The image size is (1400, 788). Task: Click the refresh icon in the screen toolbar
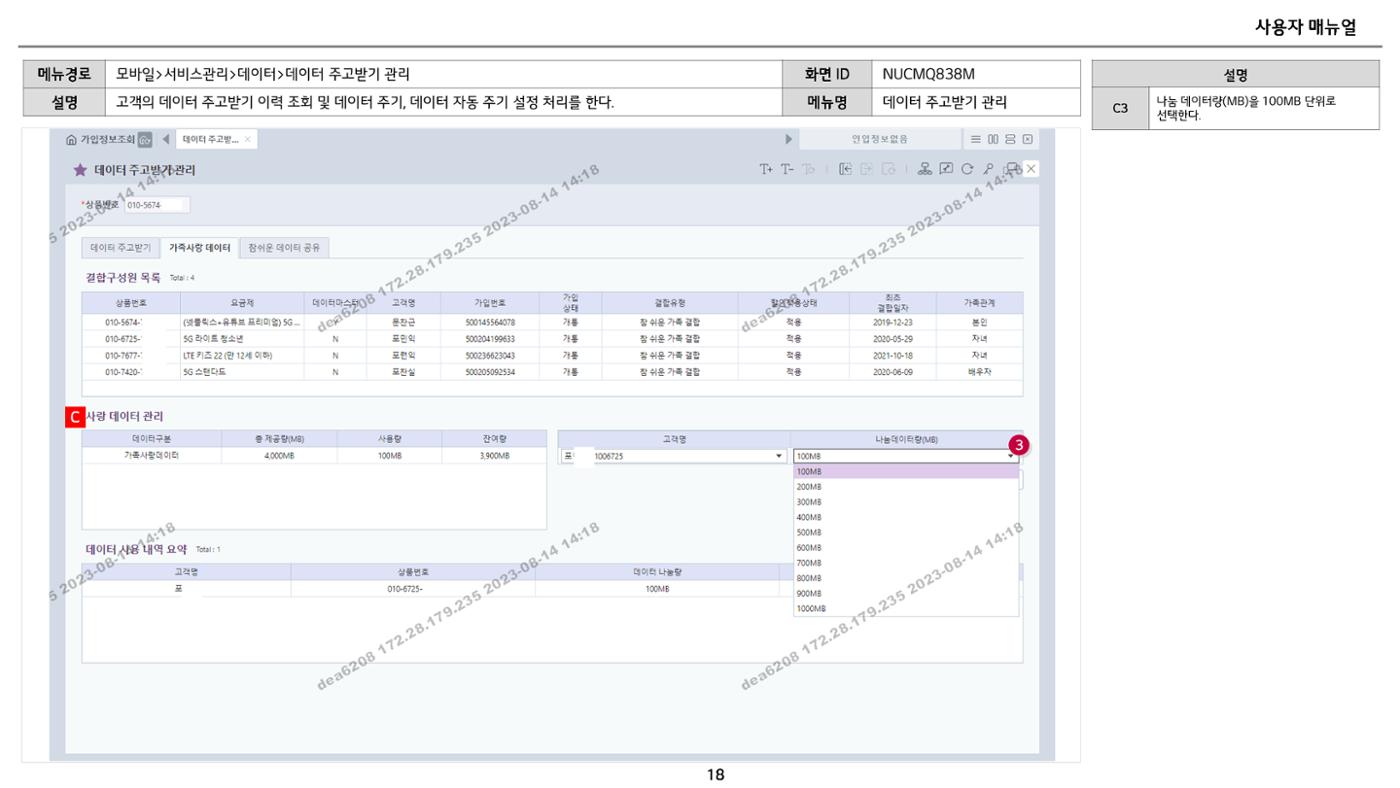click(x=967, y=169)
